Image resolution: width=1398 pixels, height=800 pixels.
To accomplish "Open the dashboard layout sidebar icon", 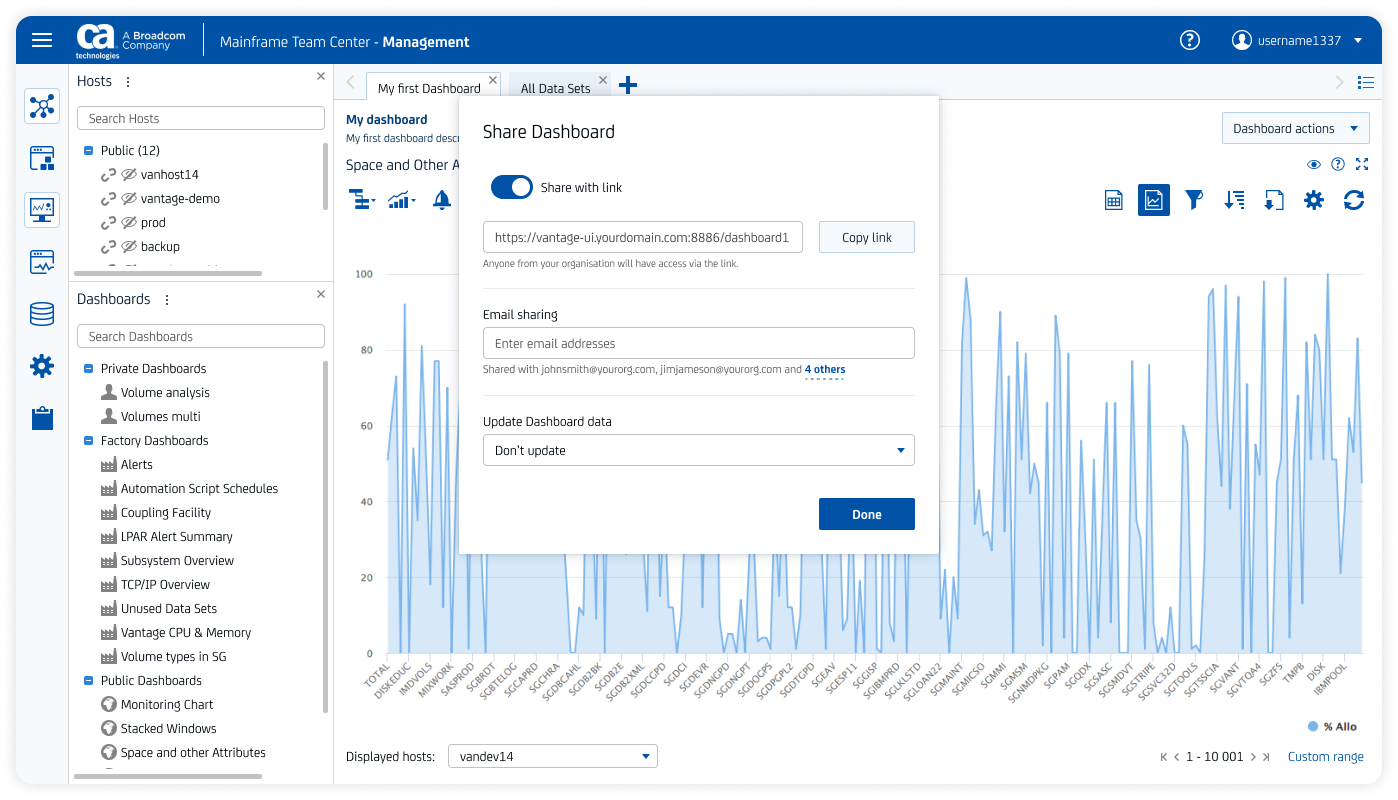I will (x=42, y=158).
